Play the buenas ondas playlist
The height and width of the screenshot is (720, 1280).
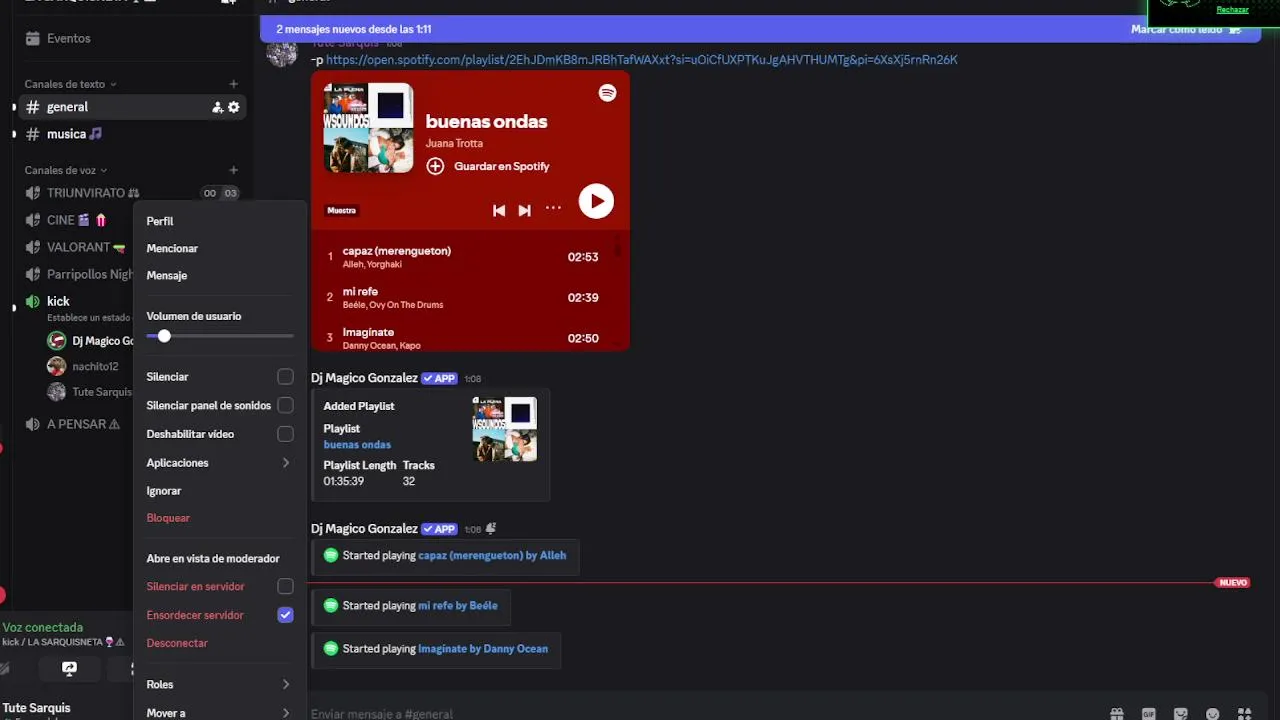tap(596, 201)
